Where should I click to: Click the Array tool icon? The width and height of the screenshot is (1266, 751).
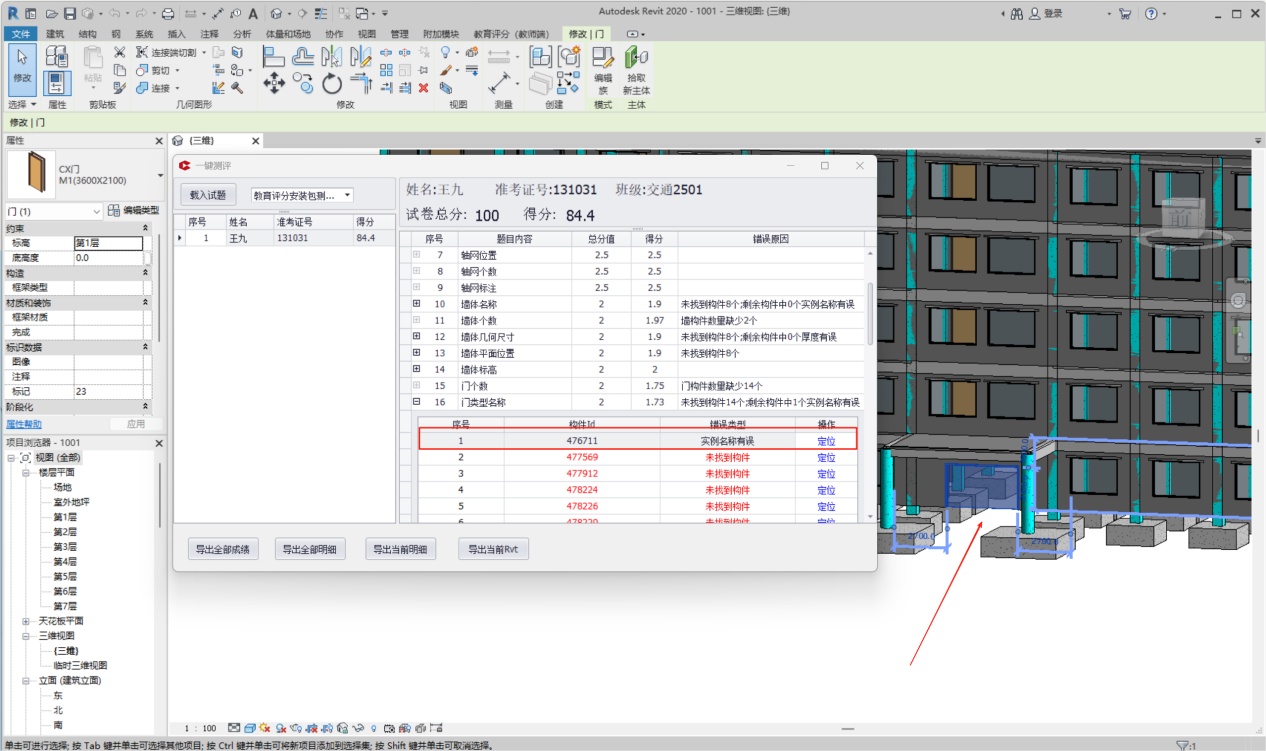coord(386,70)
